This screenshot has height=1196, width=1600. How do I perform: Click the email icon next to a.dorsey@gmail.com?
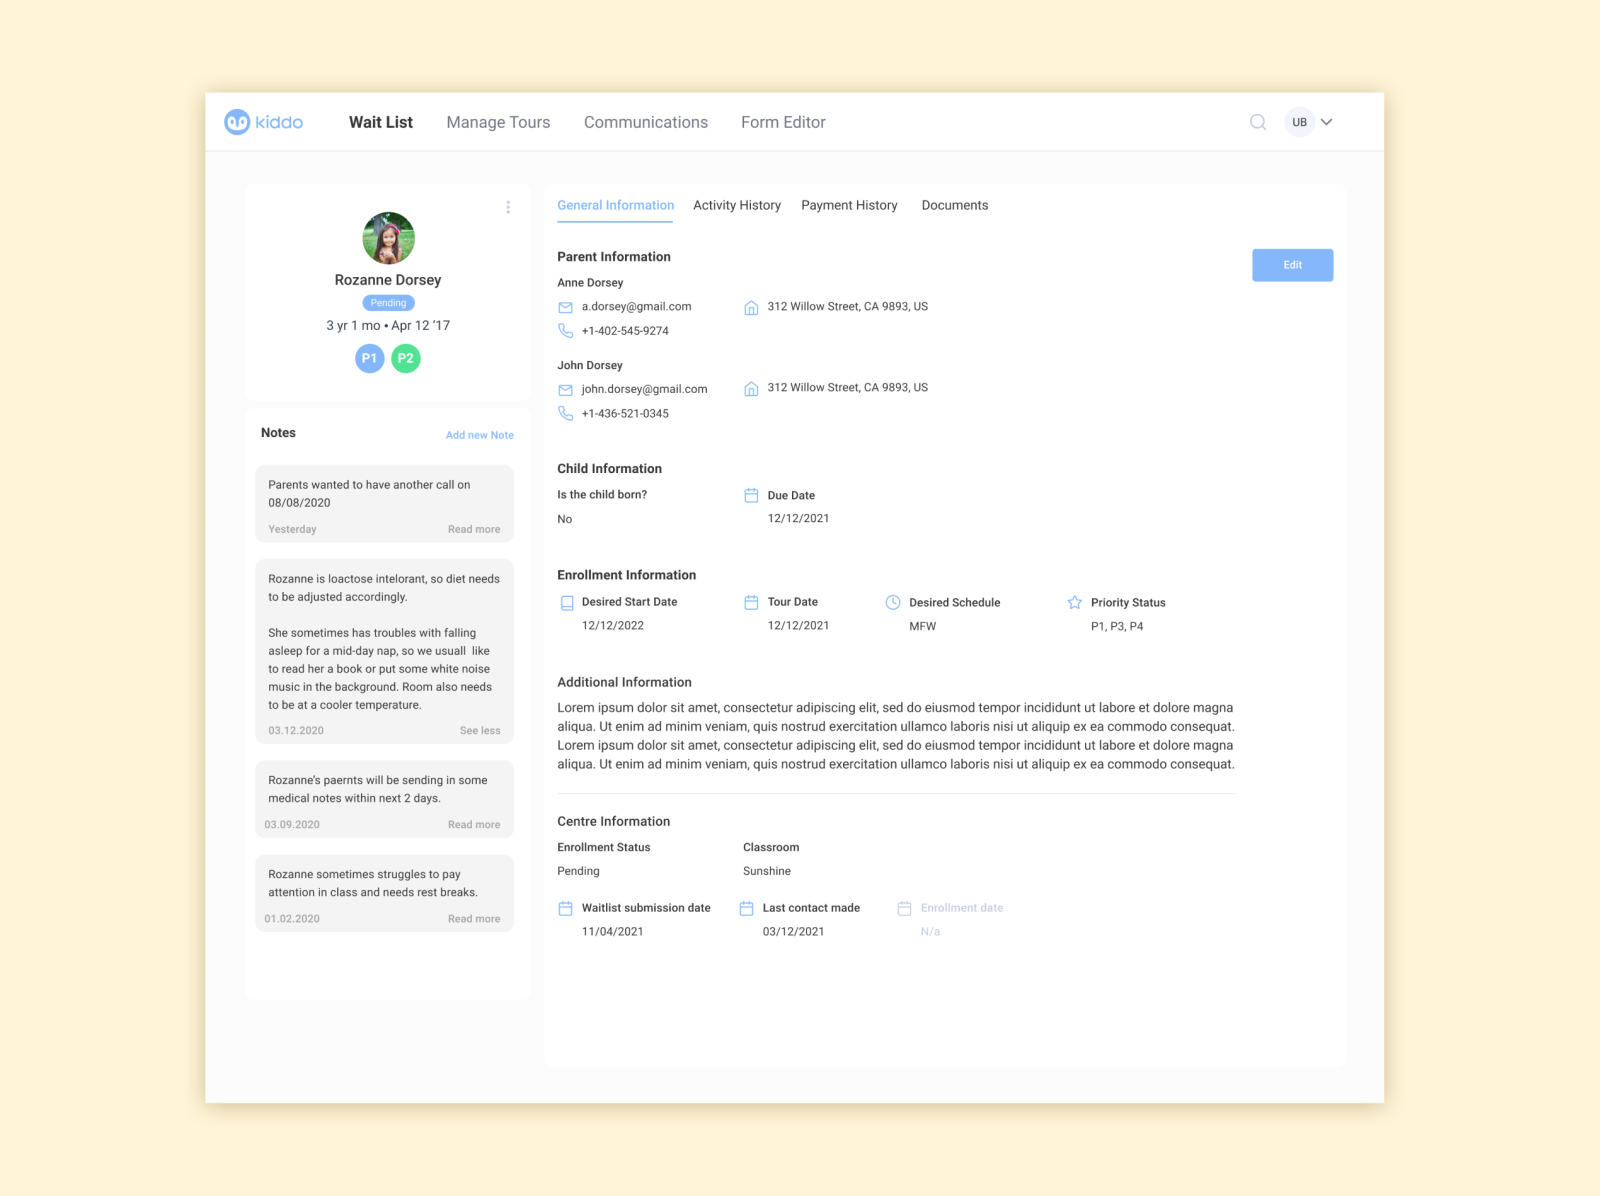point(566,306)
